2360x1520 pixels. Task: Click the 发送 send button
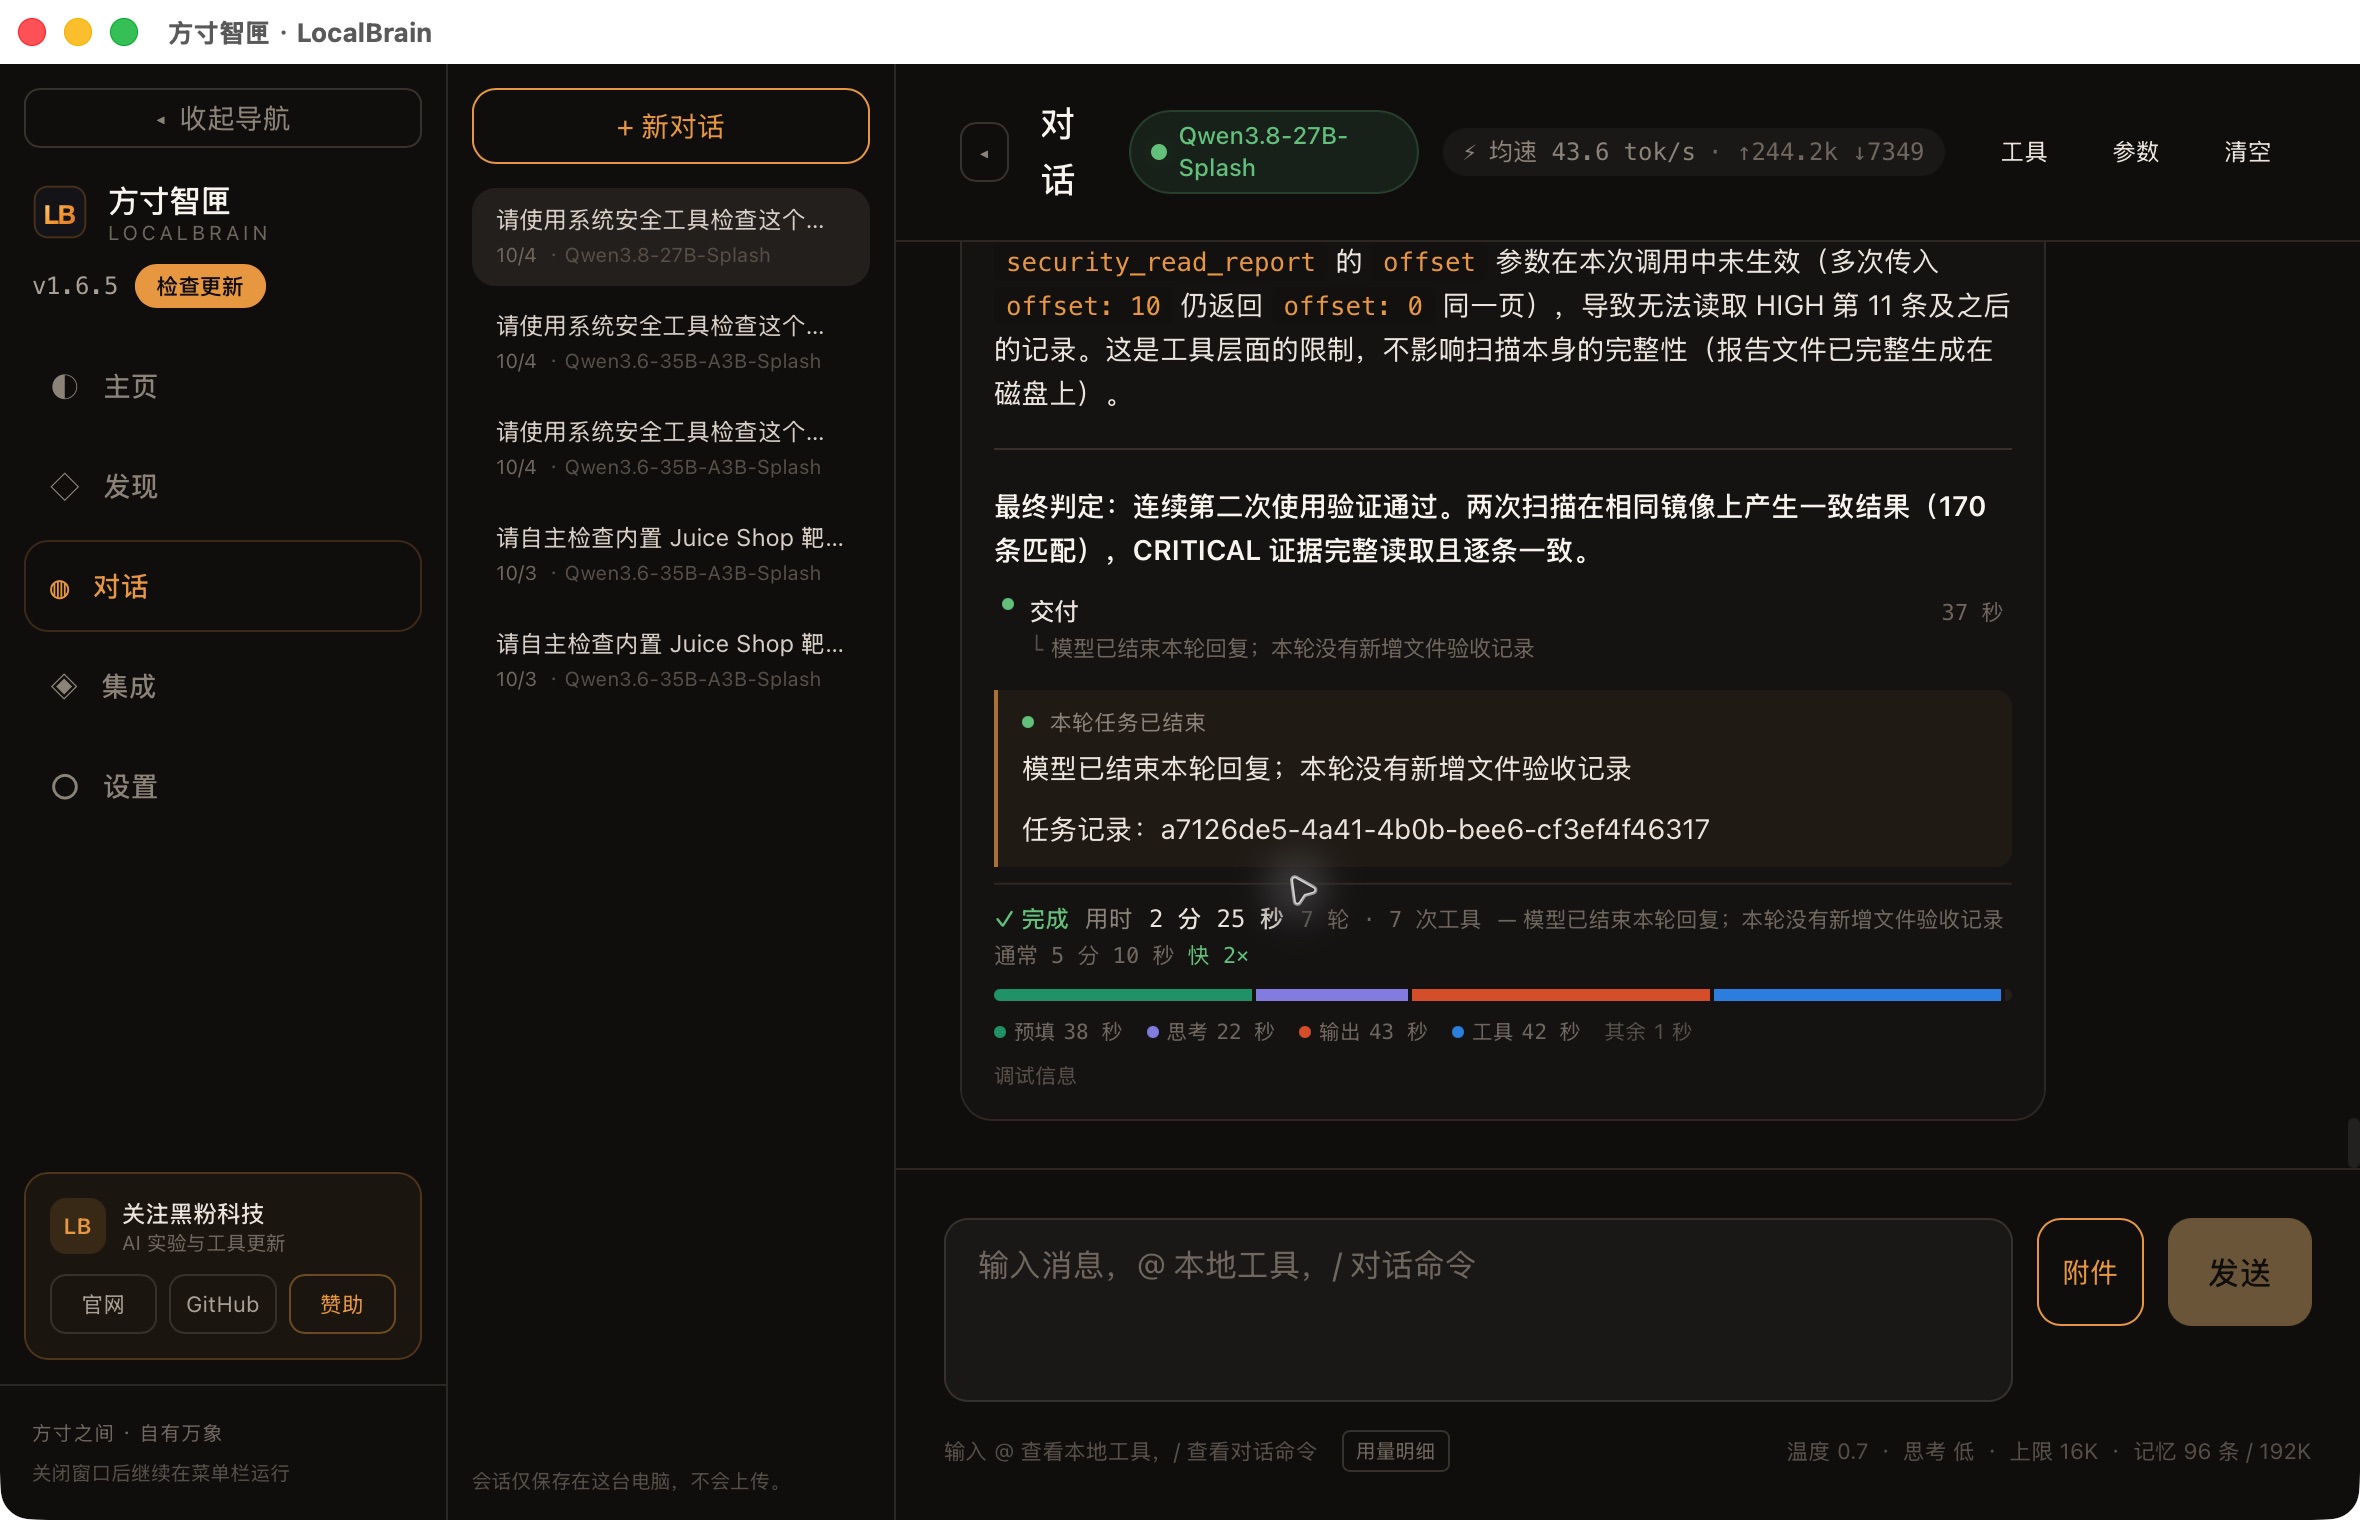[2240, 1272]
